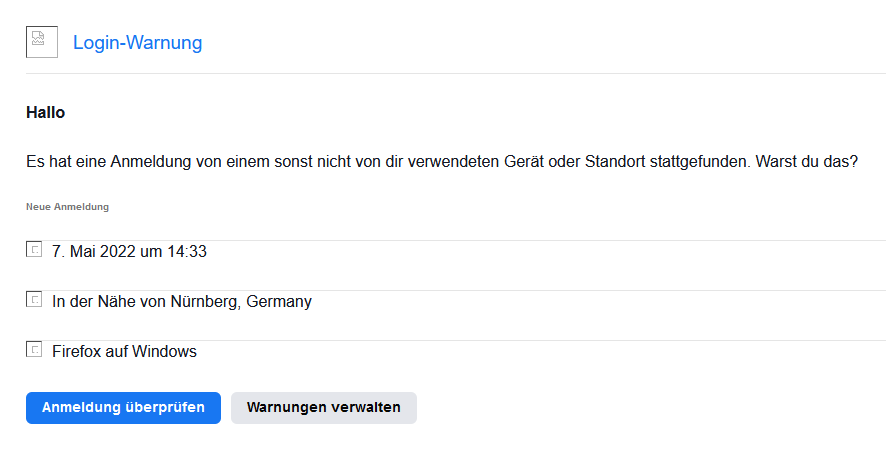Open the Login-Warnung header link
Viewport: 886px width, 449px height.
click(x=137, y=42)
